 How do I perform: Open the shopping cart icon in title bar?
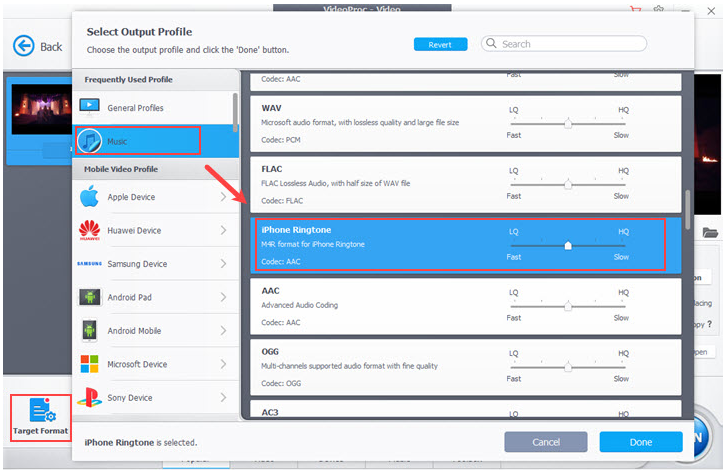click(x=636, y=9)
